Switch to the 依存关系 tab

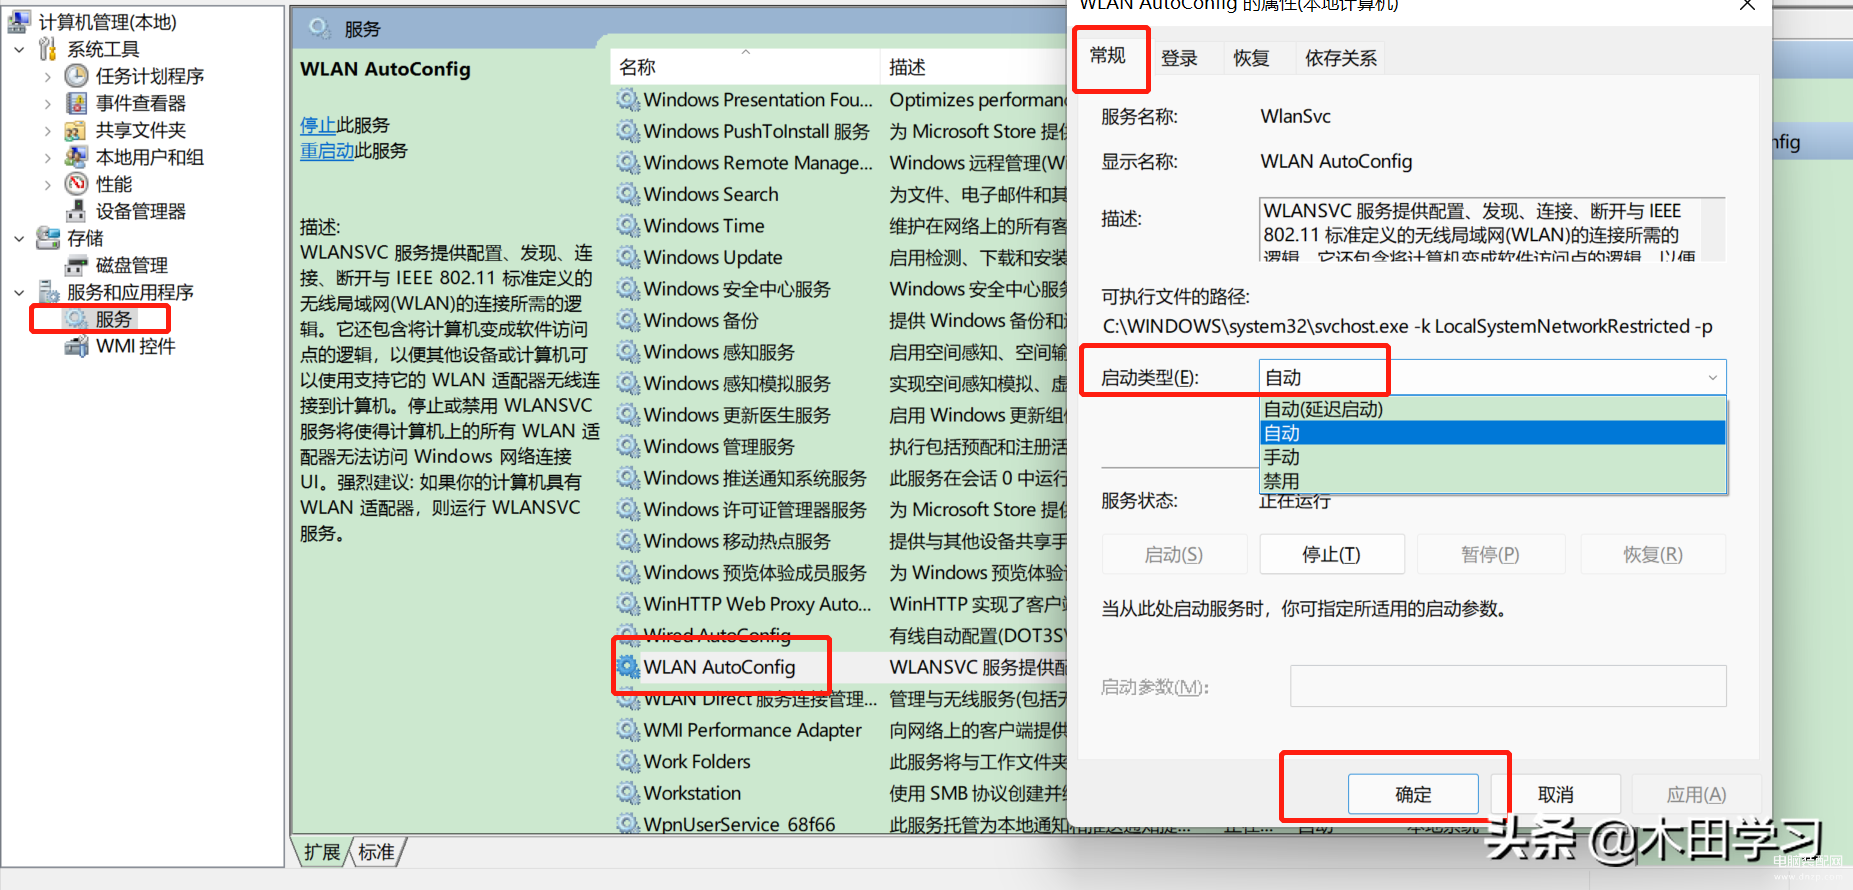pos(1341,58)
